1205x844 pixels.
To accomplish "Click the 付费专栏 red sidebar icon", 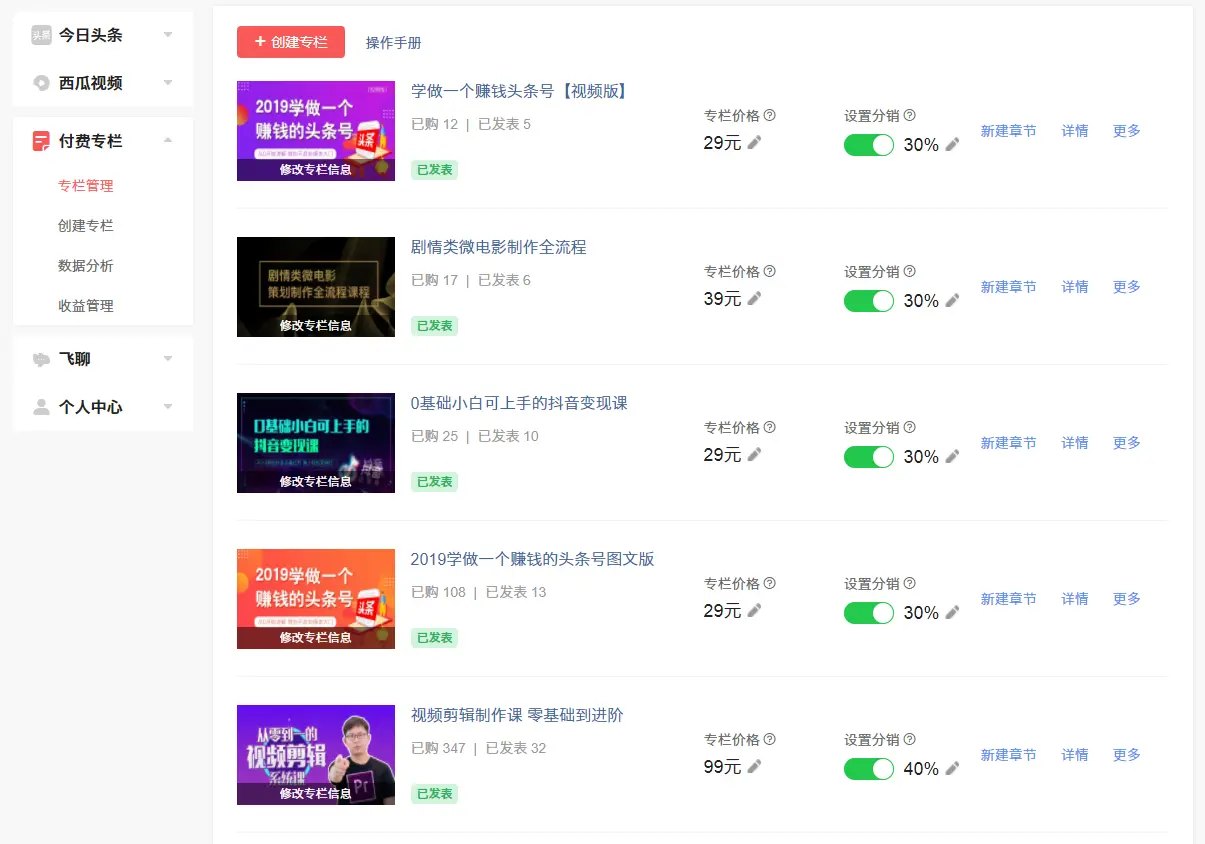I will click(41, 141).
